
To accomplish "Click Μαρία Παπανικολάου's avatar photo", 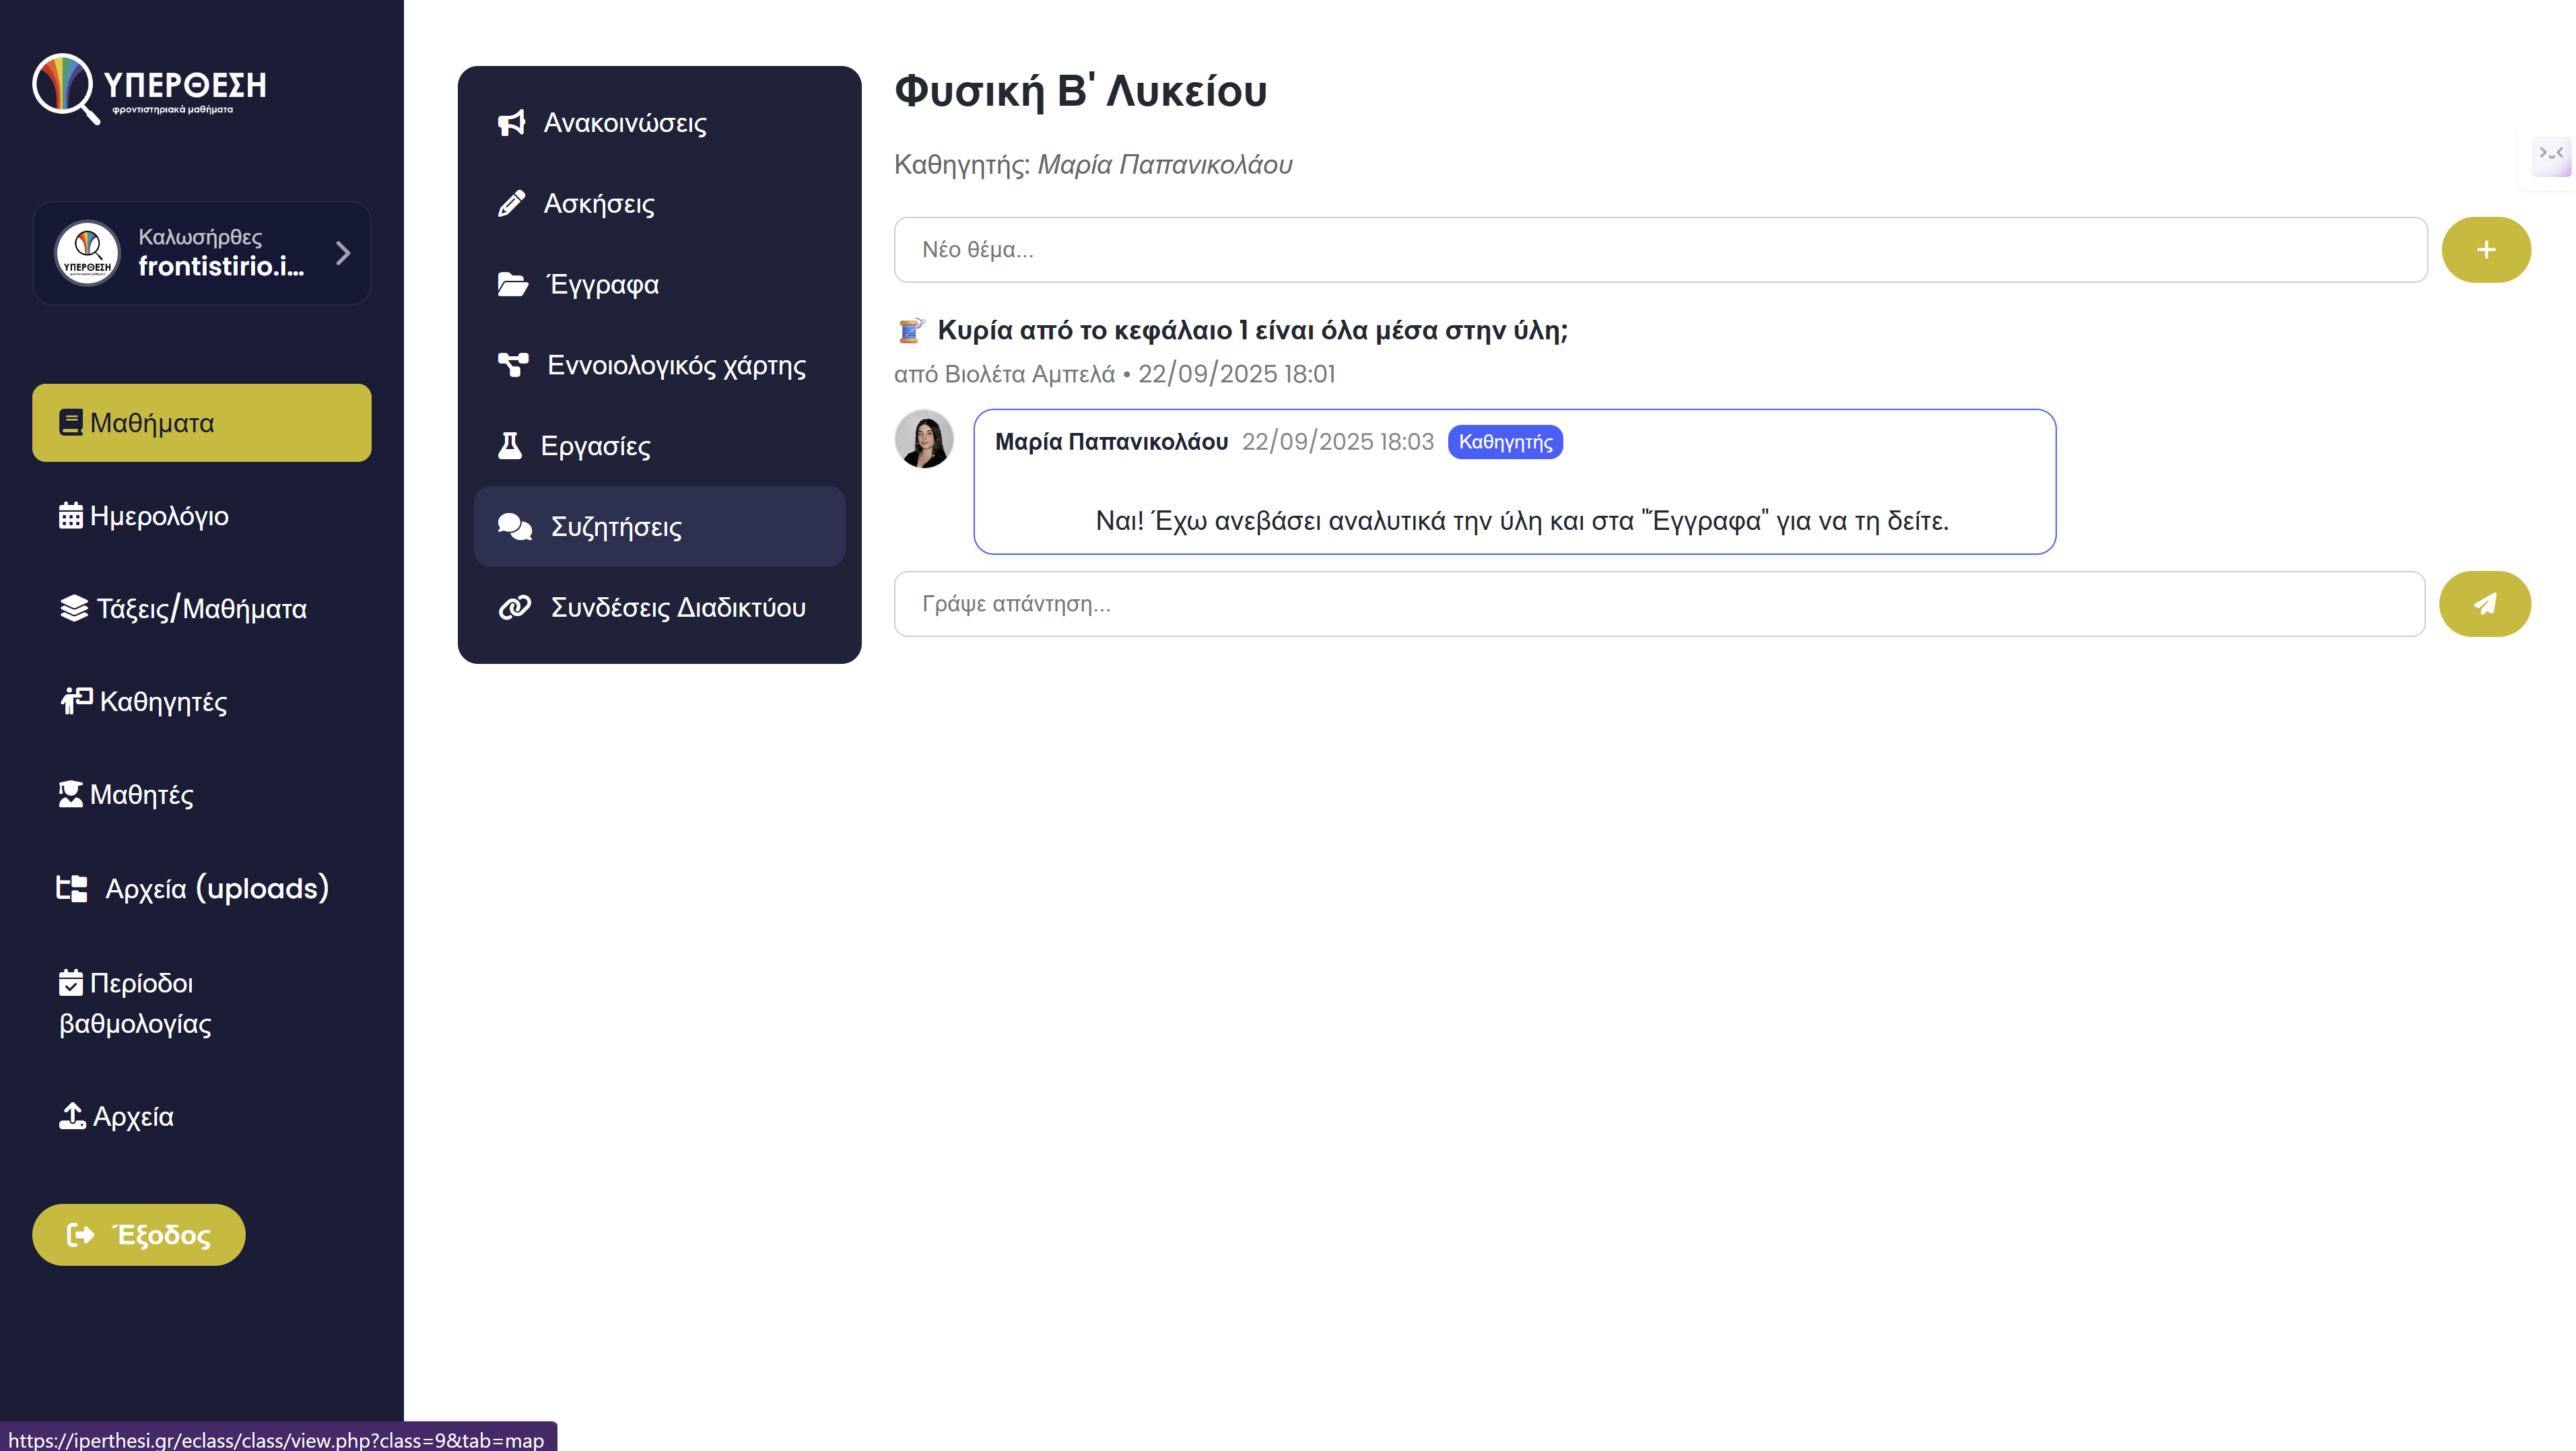I will (x=923, y=439).
